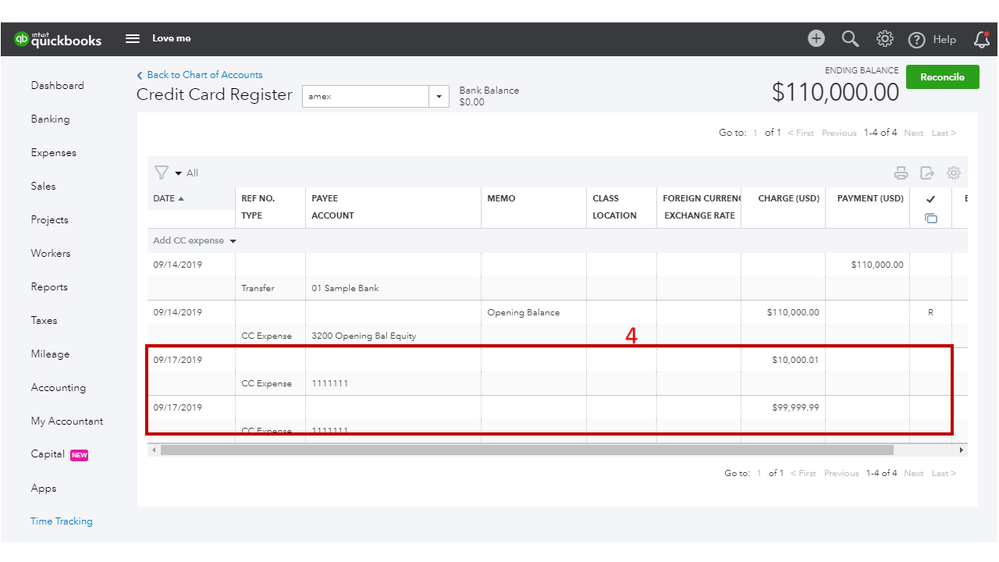Click the filter funnel icon

point(161,173)
